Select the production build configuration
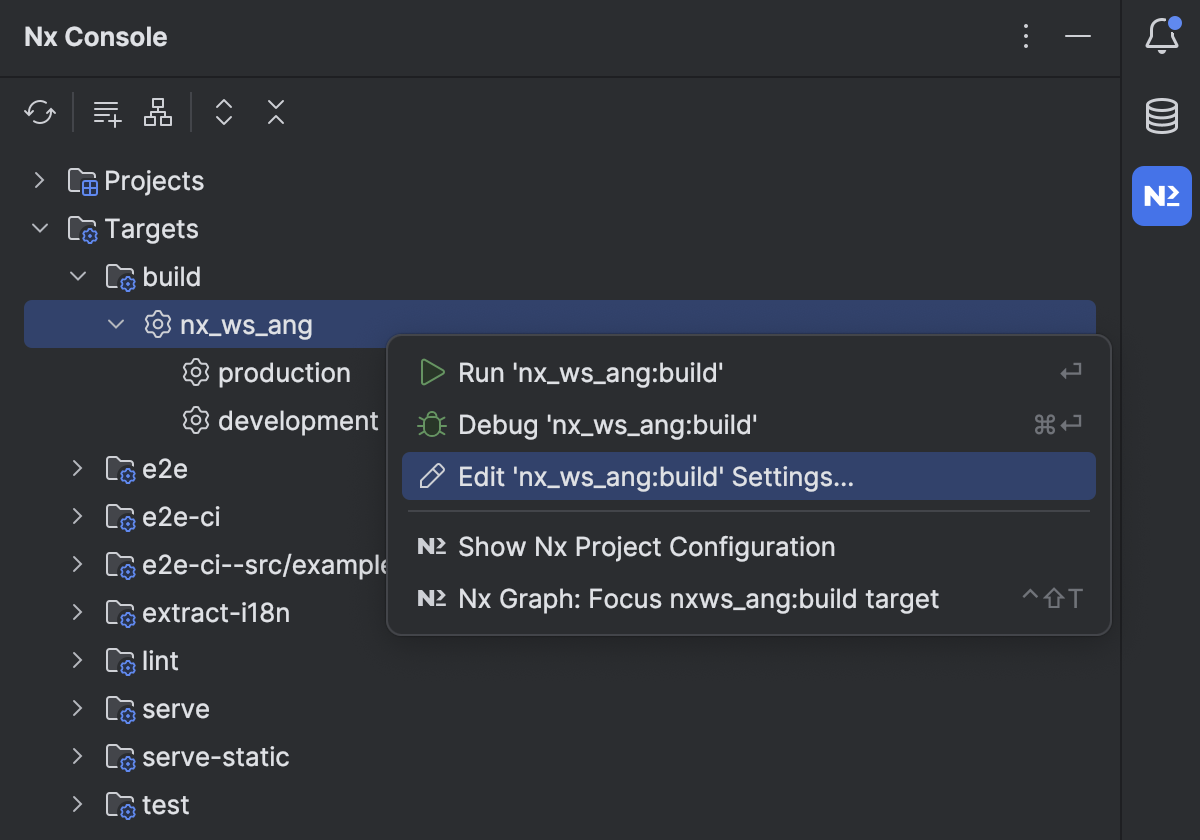The image size is (1200, 840). [284, 372]
